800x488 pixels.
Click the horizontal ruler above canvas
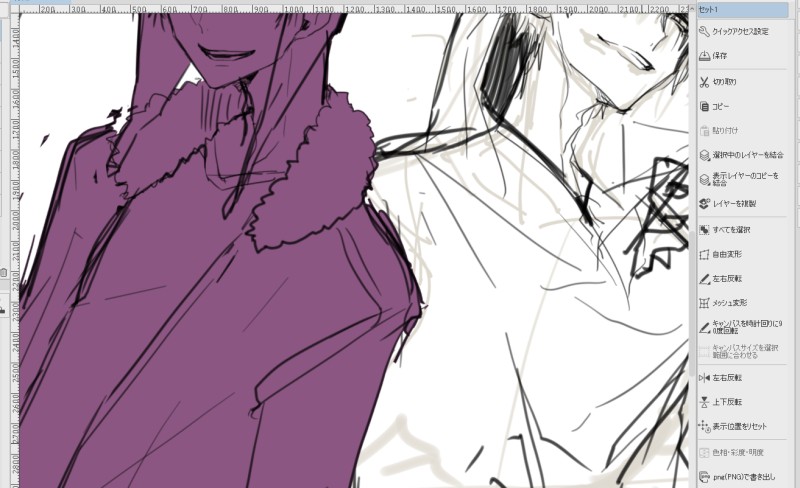[354, 9]
